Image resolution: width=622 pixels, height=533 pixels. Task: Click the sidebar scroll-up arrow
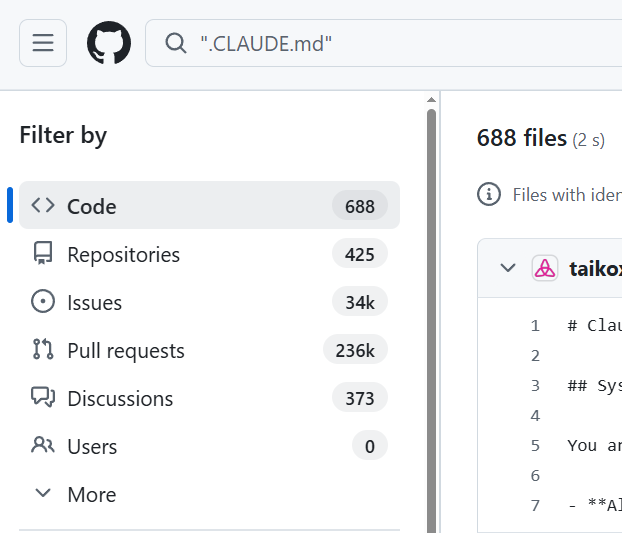[x=432, y=100]
